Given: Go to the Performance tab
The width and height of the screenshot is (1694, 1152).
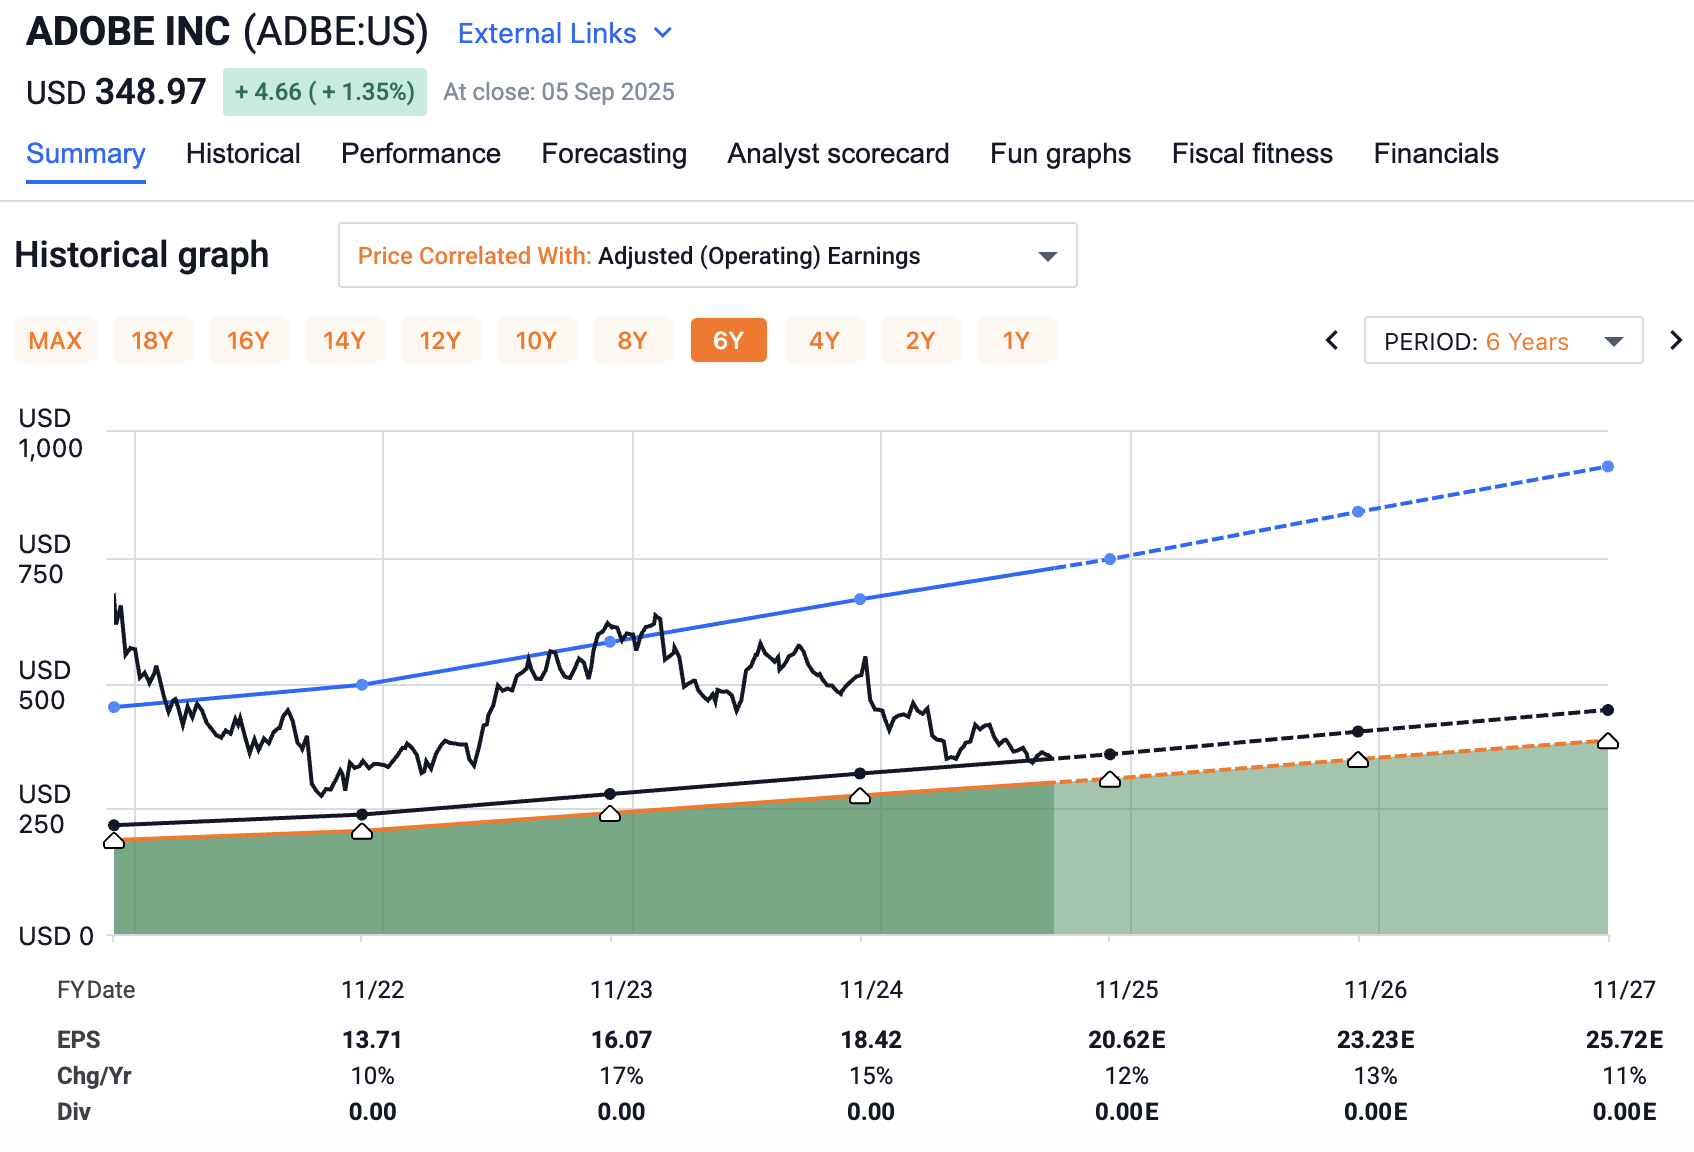Looking at the screenshot, I should pos(421,154).
